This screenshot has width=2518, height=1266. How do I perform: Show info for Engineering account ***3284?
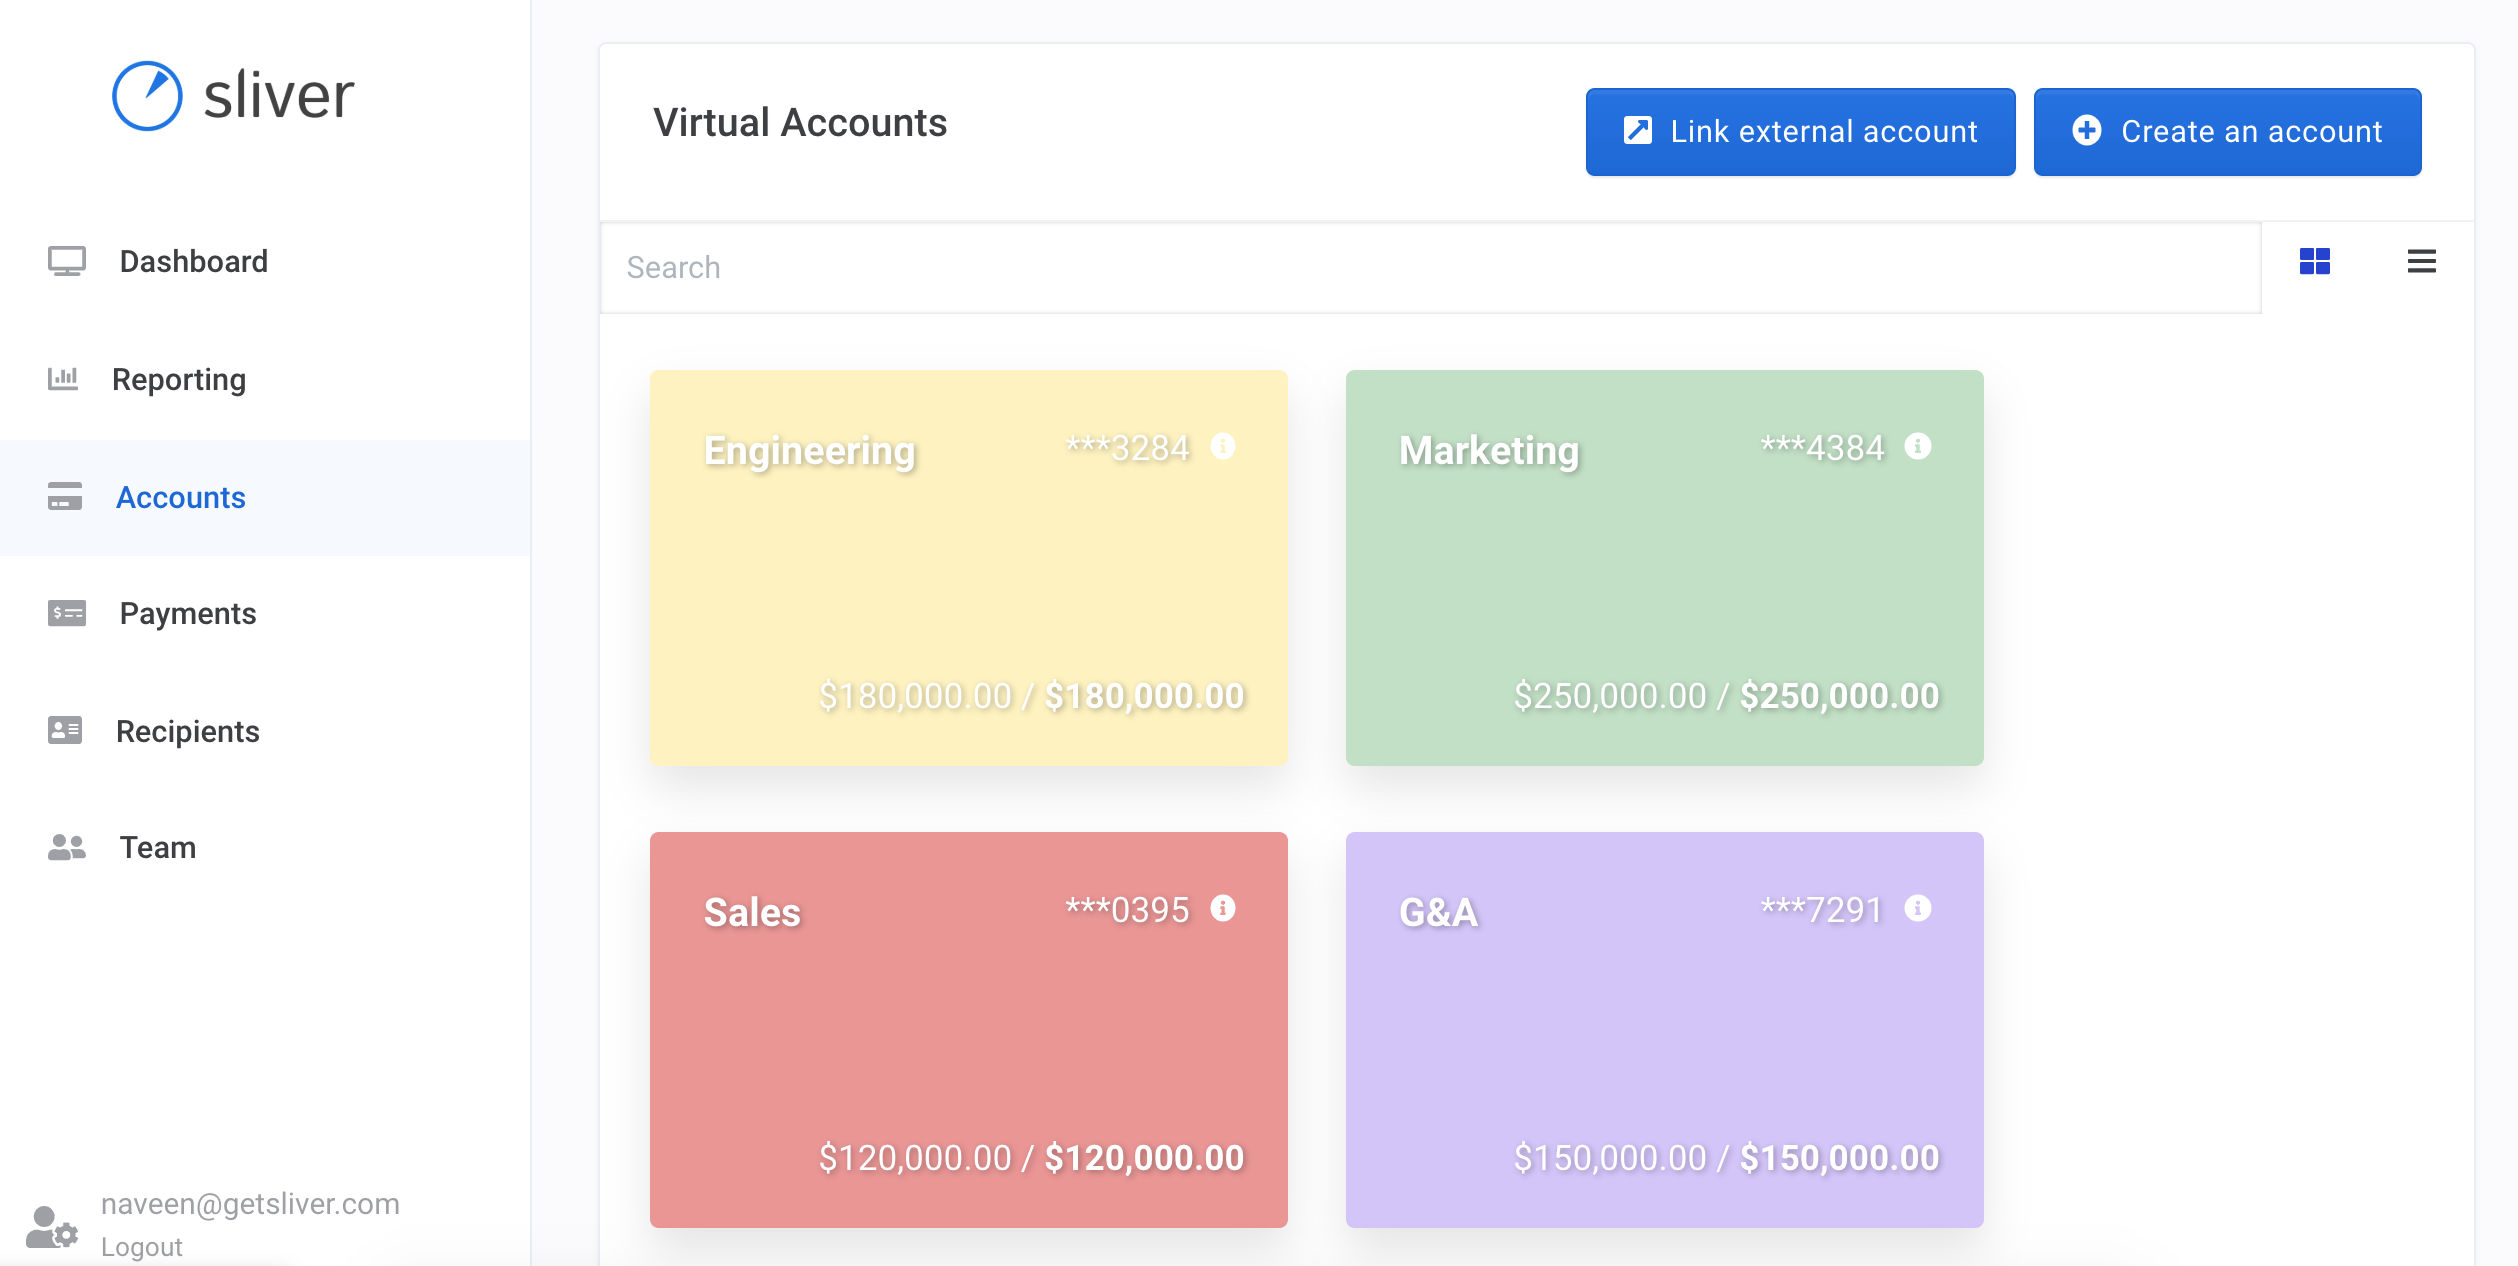(1223, 446)
